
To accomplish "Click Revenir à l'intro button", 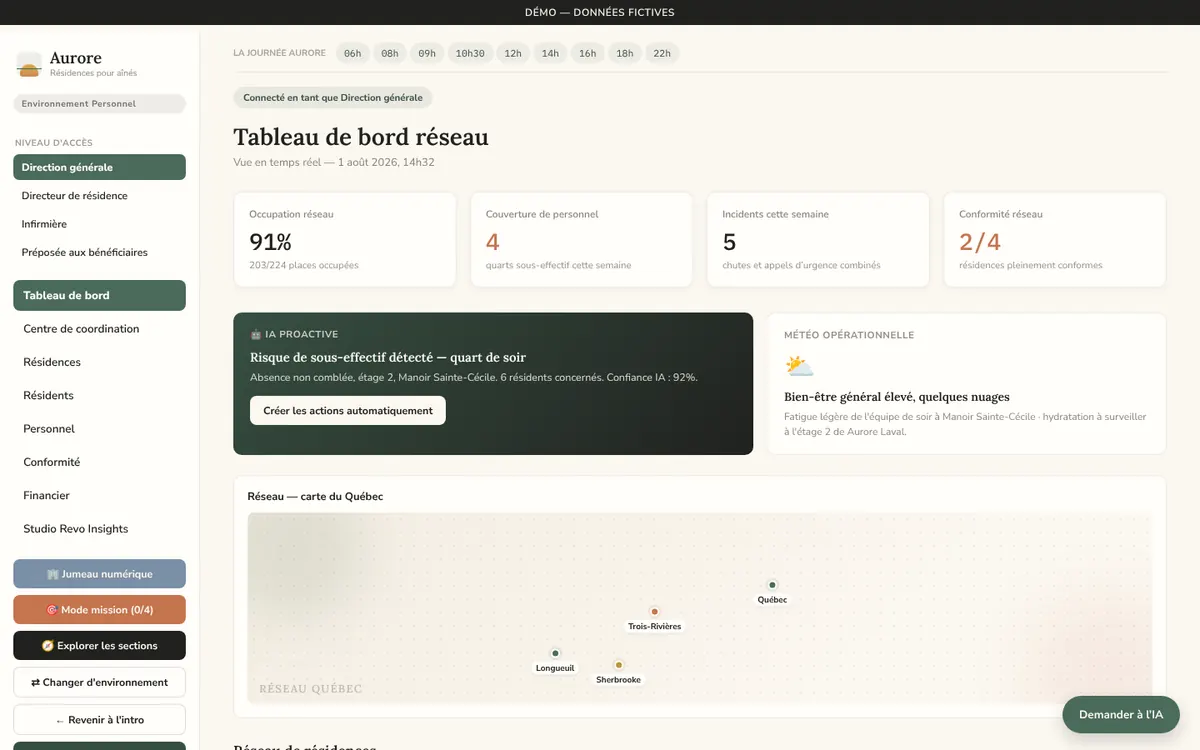I will point(99,720).
